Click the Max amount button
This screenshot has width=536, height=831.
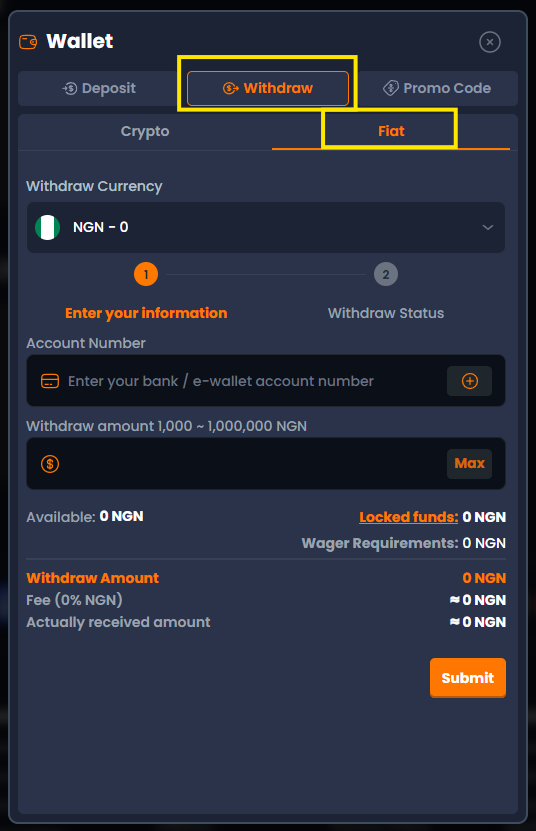pyautogui.click(x=469, y=464)
